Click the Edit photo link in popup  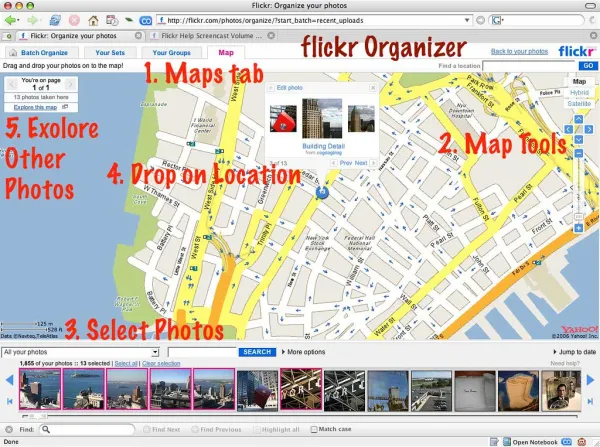tap(290, 88)
